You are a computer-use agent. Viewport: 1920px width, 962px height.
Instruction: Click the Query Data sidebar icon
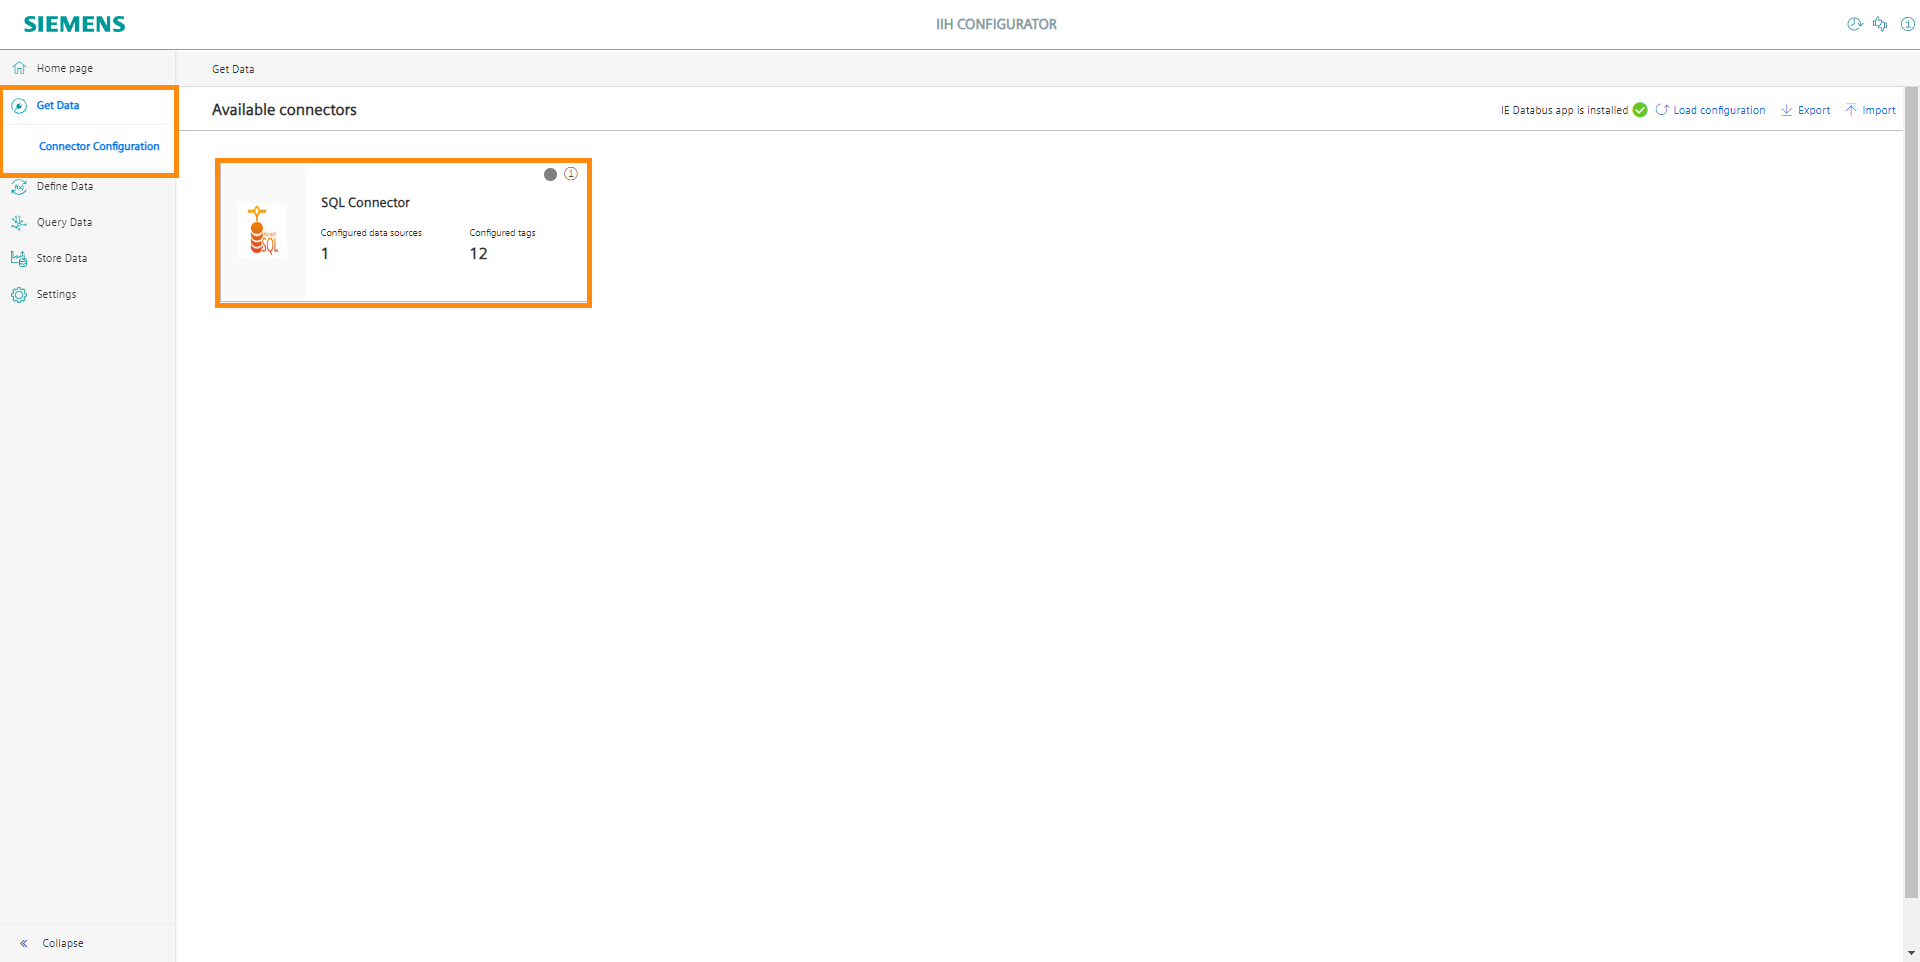19,223
